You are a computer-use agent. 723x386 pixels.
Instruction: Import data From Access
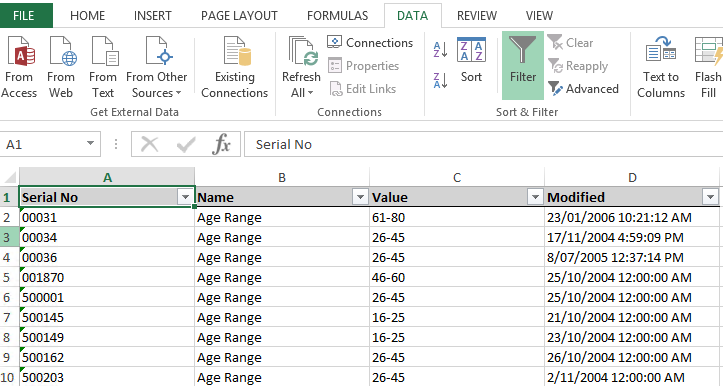[19, 68]
